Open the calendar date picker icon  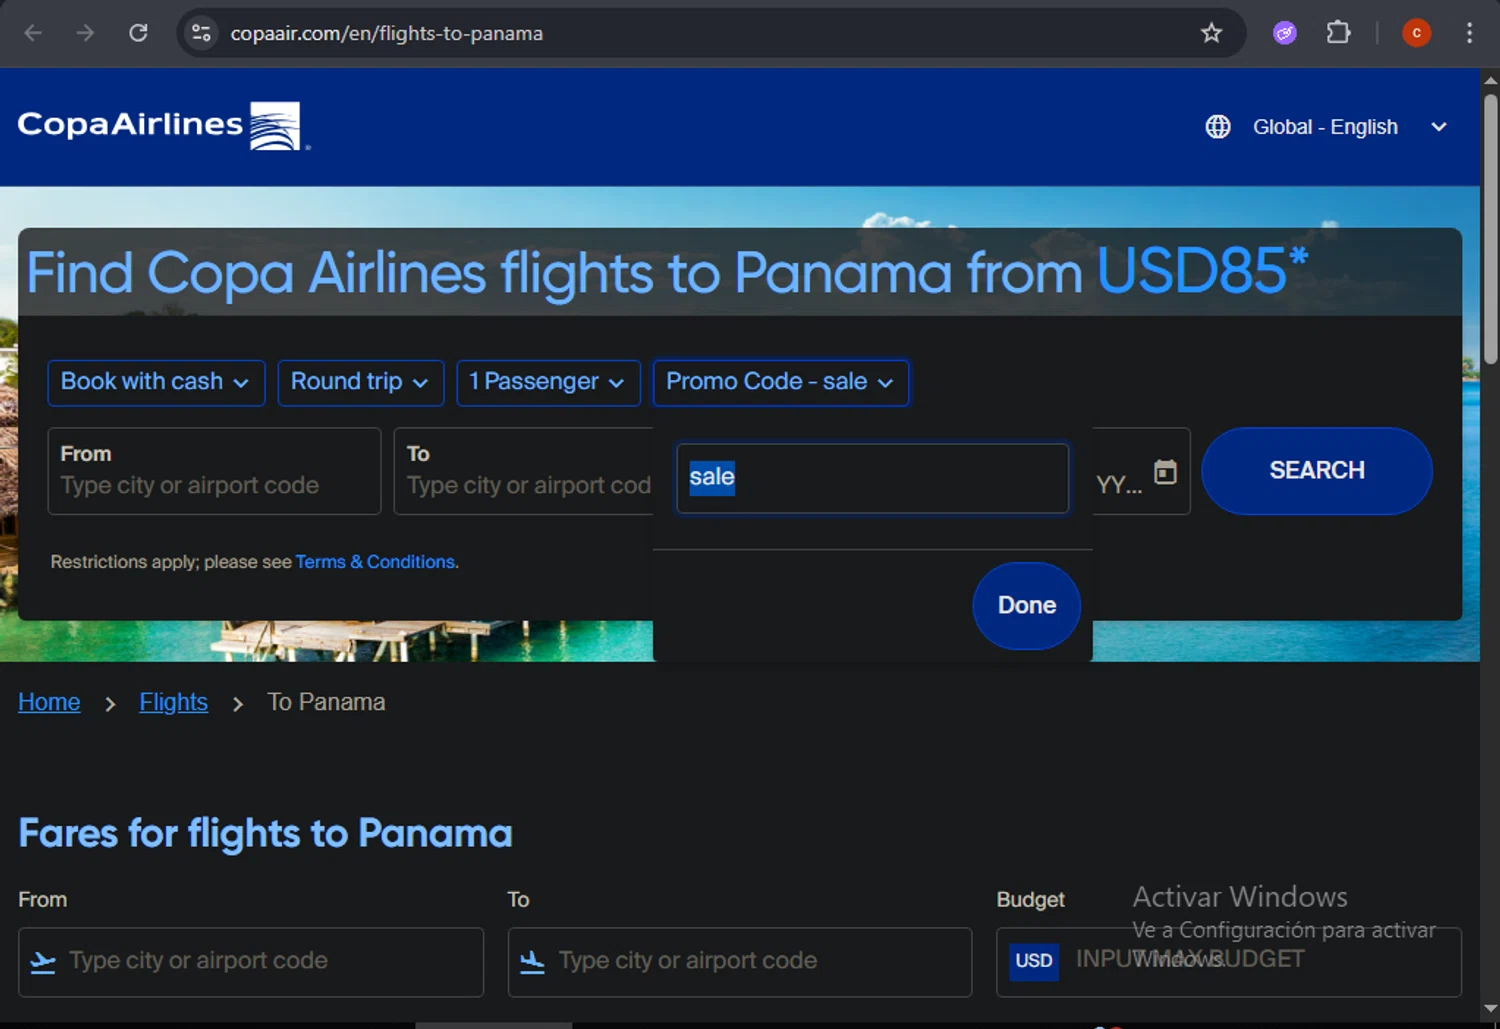coord(1165,472)
